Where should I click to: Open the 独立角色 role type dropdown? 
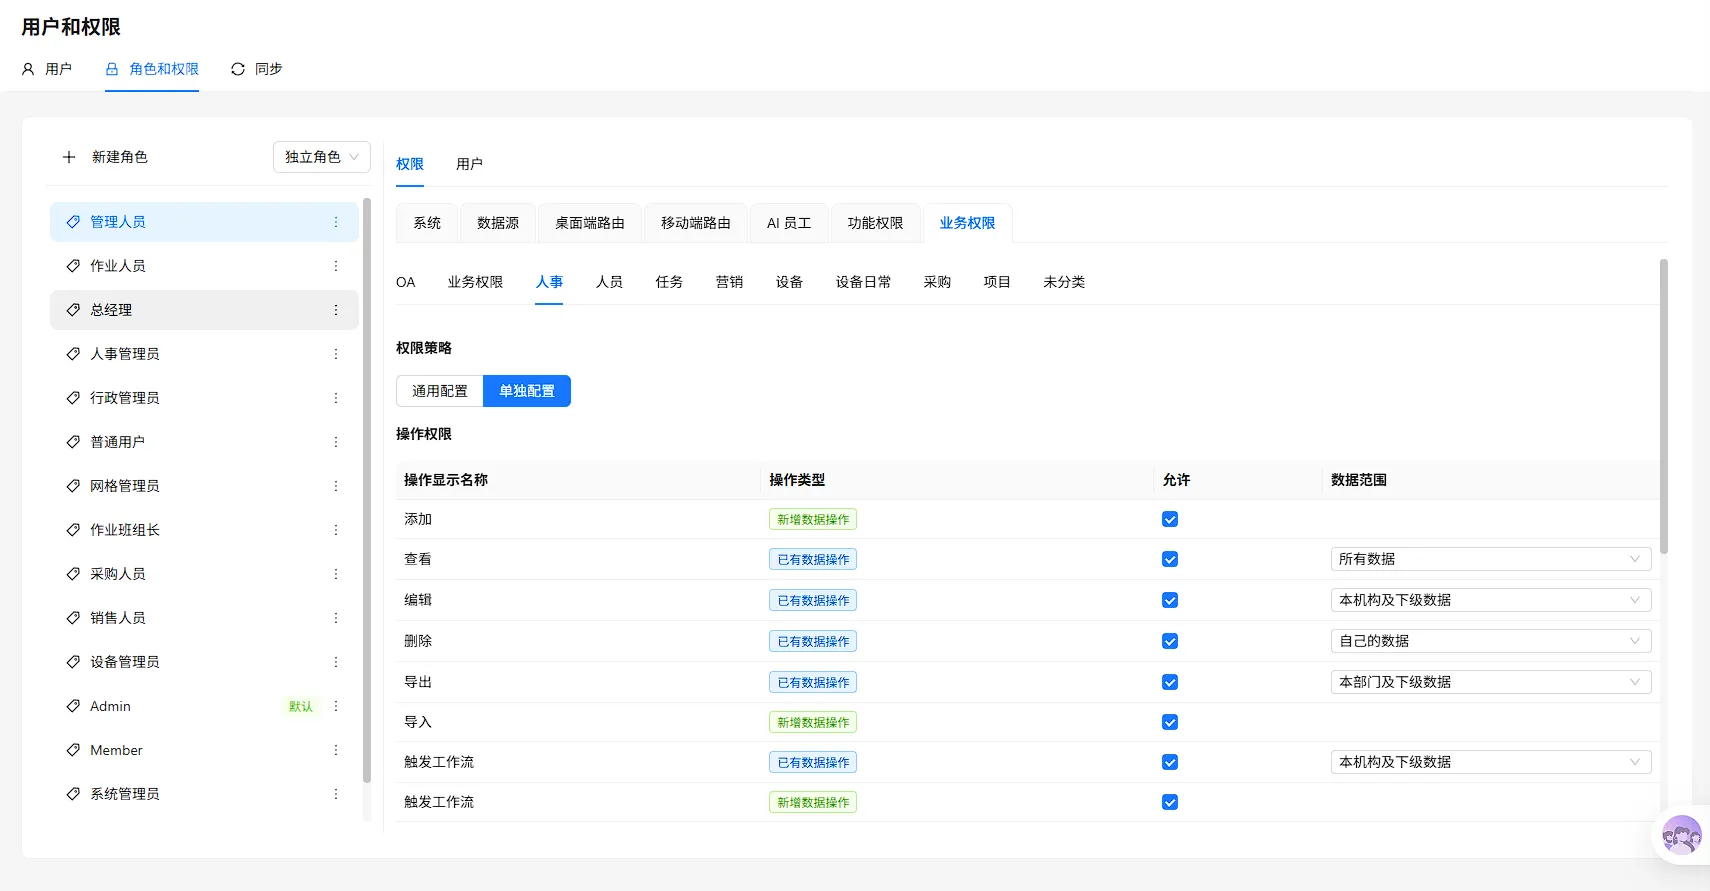322,157
